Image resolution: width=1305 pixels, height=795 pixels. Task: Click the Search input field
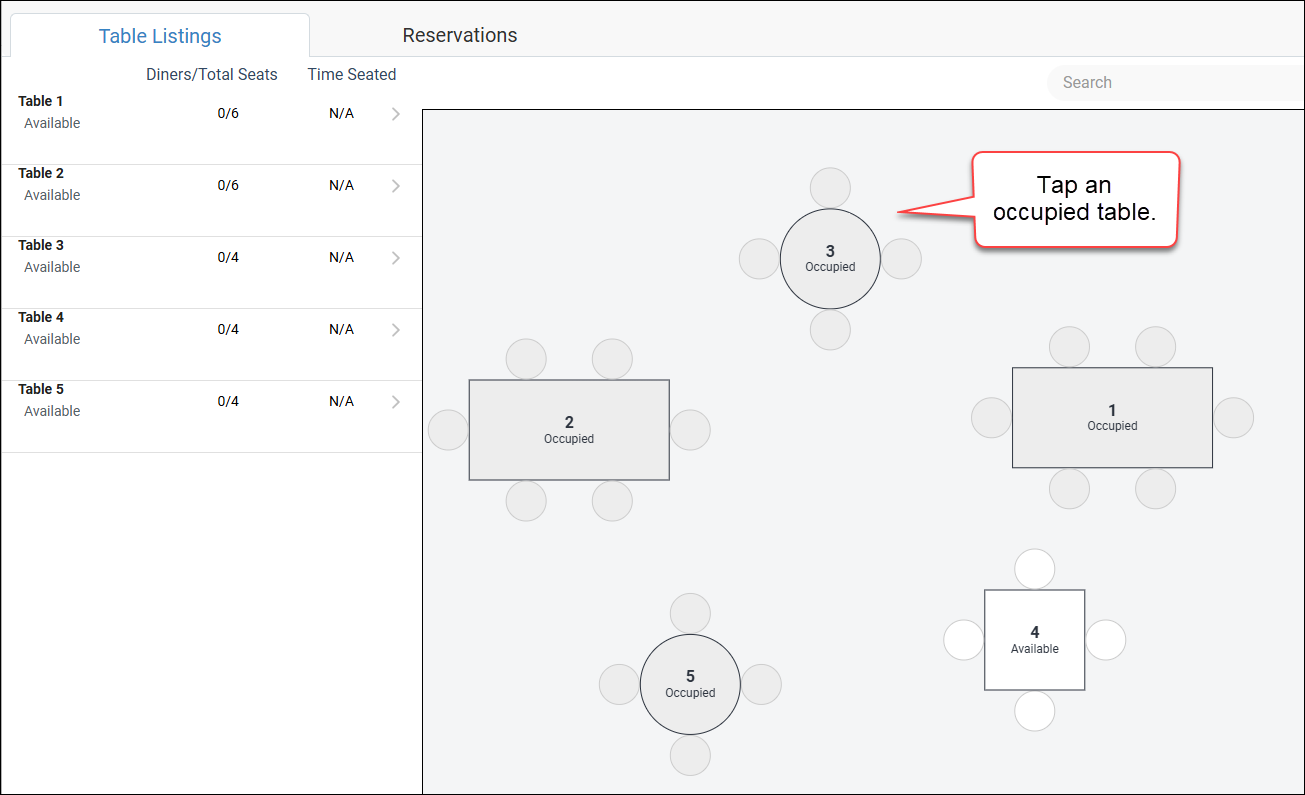(1176, 83)
